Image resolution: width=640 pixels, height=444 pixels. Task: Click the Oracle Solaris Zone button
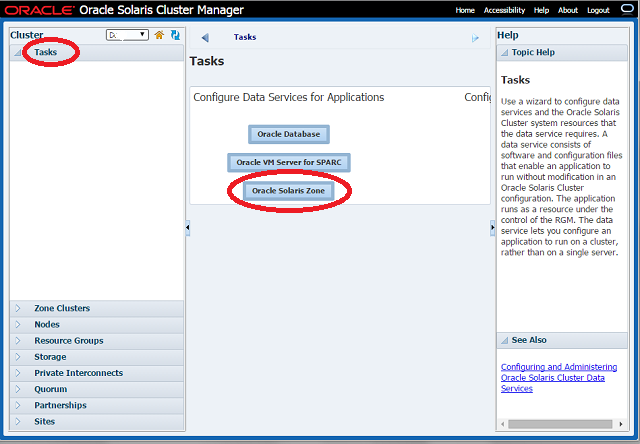click(288, 190)
